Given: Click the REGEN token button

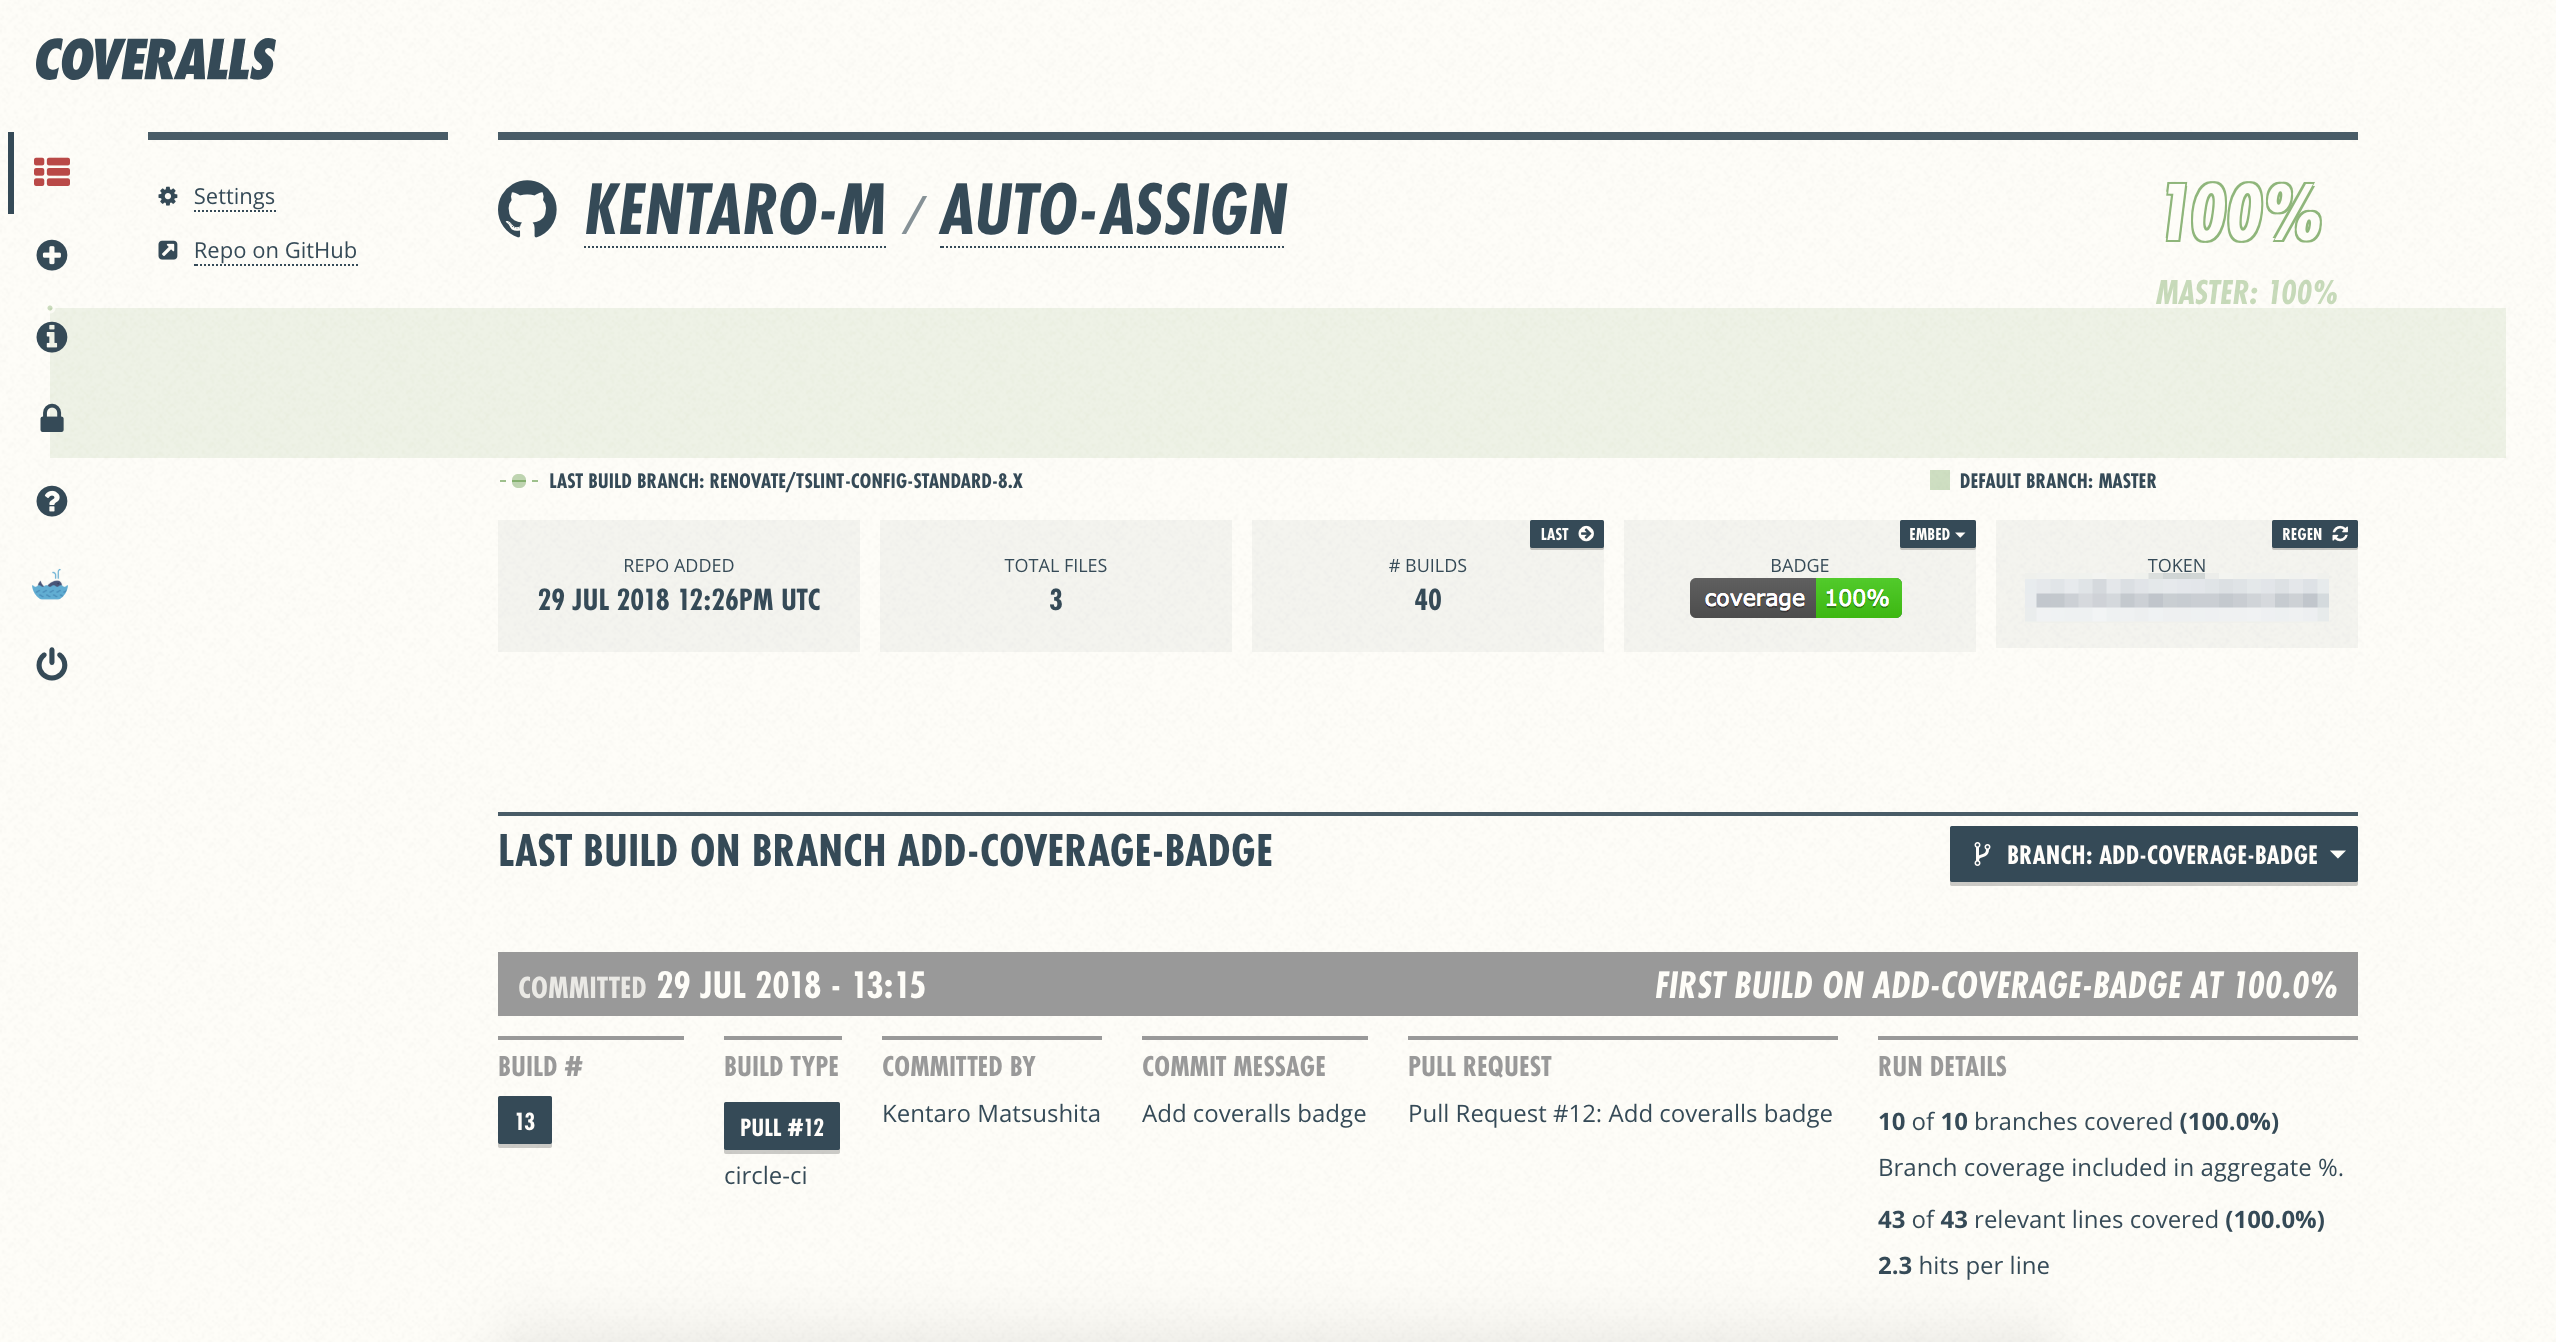Looking at the screenshot, I should coord(2314,534).
